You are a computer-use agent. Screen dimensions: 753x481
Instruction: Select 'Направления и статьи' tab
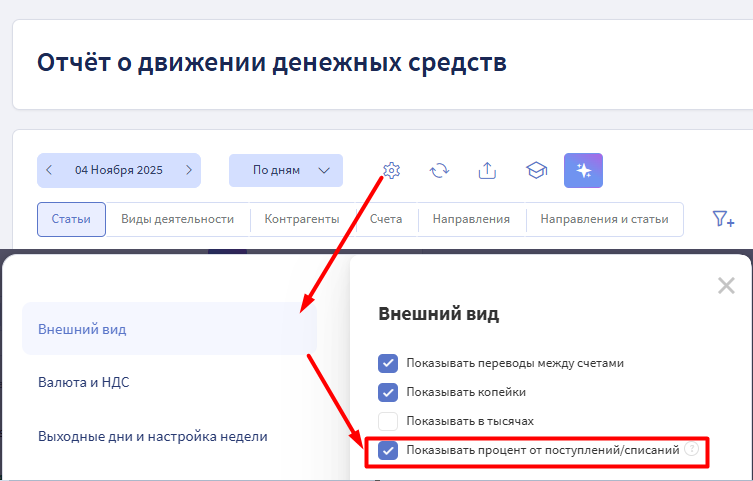[605, 219]
